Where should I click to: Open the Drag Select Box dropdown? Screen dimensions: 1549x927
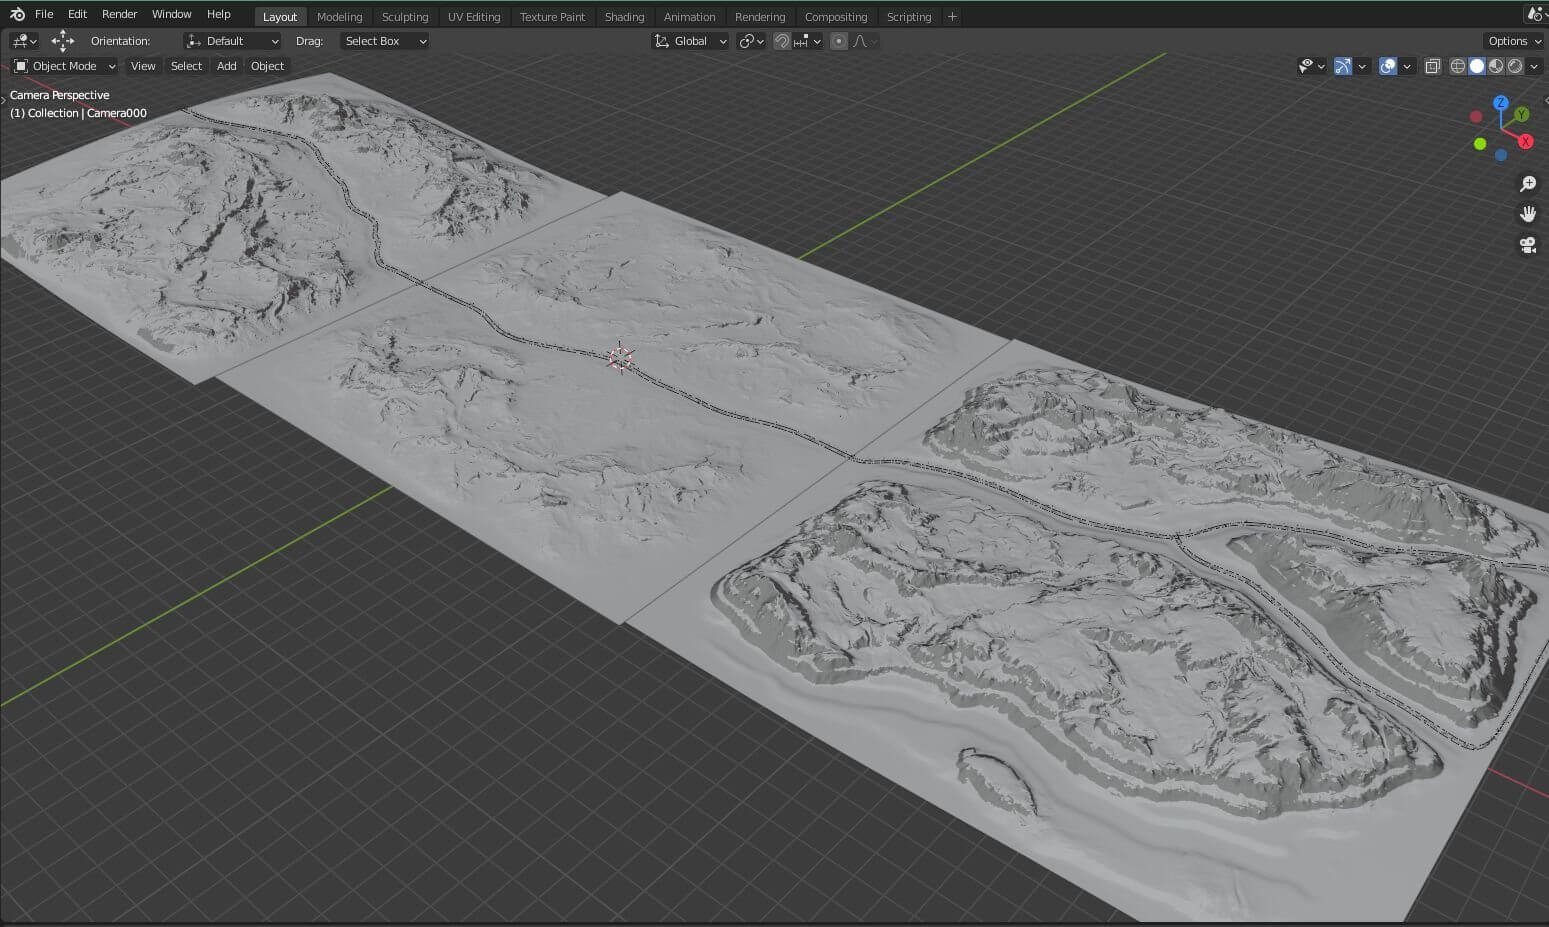[385, 41]
